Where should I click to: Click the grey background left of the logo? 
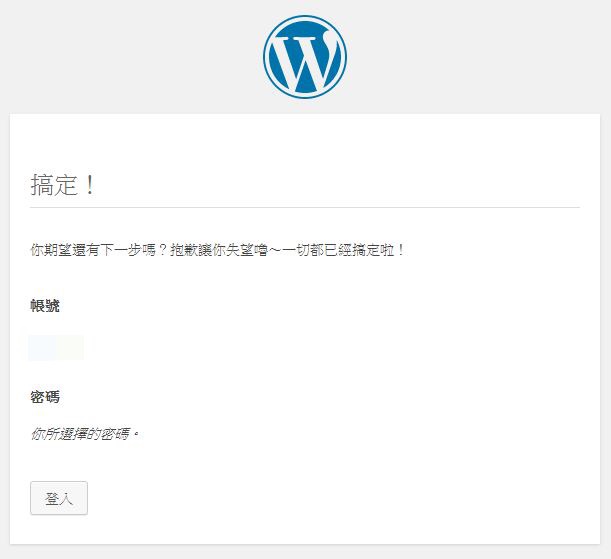tap(129, 57)
